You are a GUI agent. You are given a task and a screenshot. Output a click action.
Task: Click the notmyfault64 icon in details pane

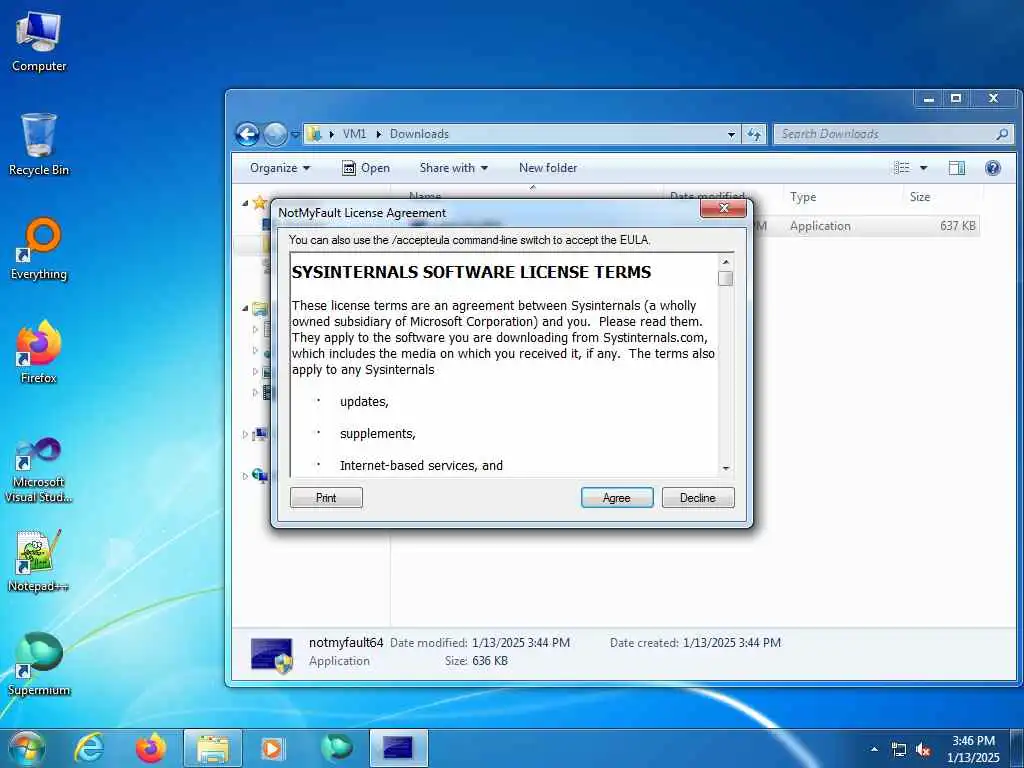tap(272, 654)
